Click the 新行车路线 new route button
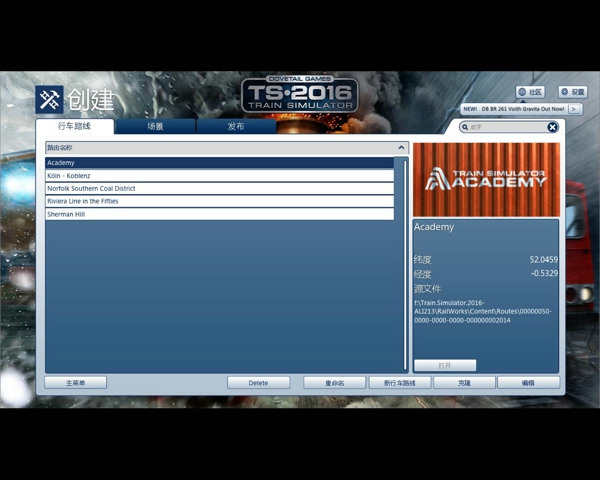Screen dimensions: 600x480 [400, 383]
